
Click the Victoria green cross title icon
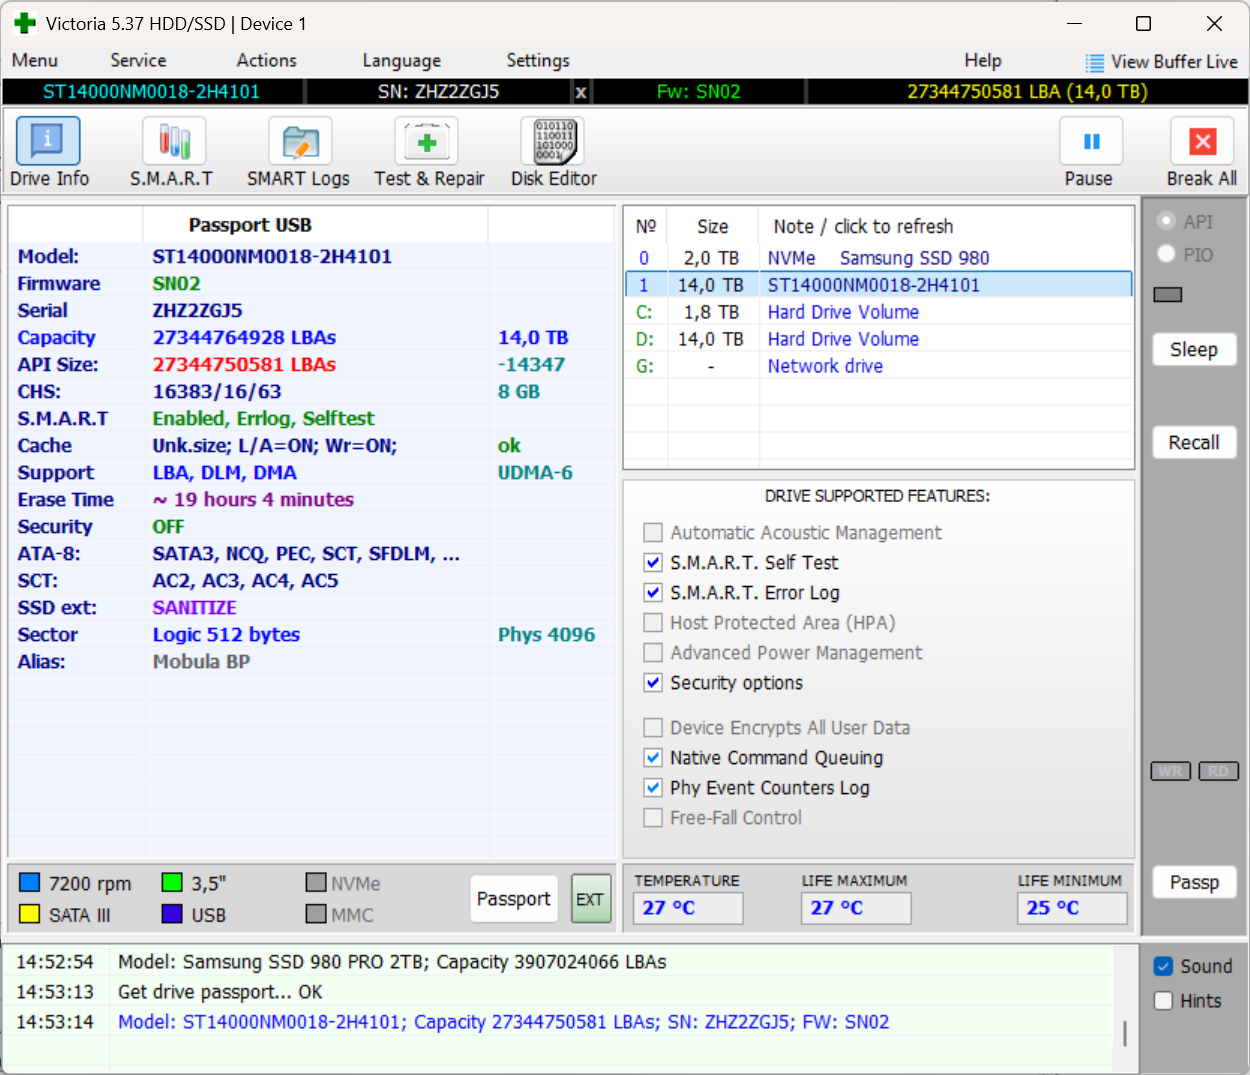[25, 23]
